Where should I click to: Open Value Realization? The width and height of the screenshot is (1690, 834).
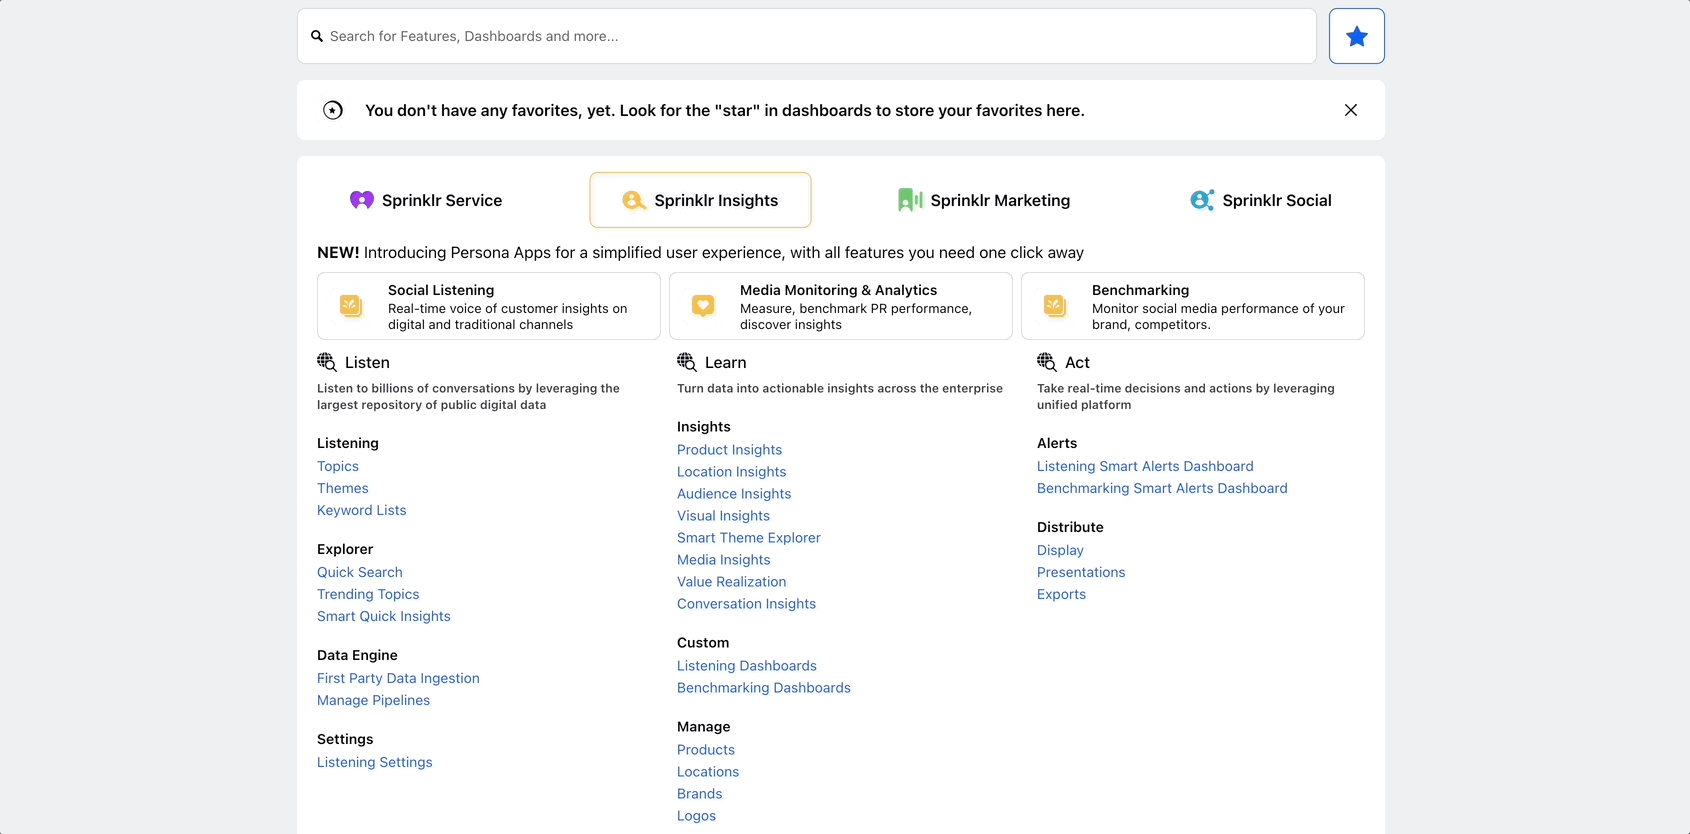click(732, 582)
